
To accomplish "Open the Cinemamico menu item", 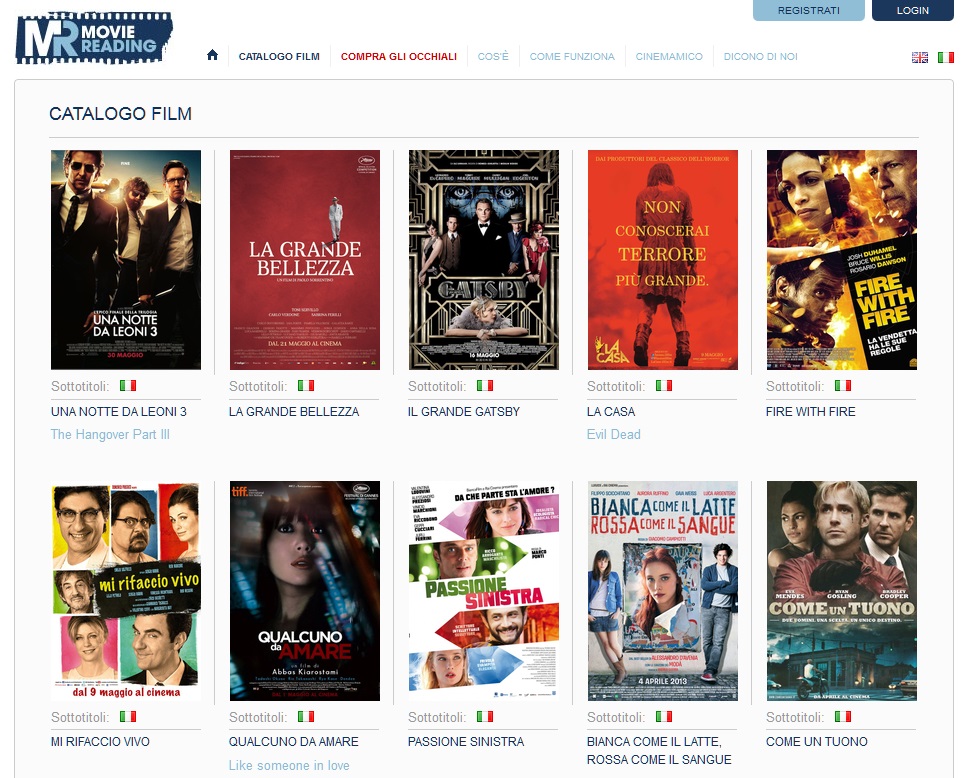I will 669,57.
